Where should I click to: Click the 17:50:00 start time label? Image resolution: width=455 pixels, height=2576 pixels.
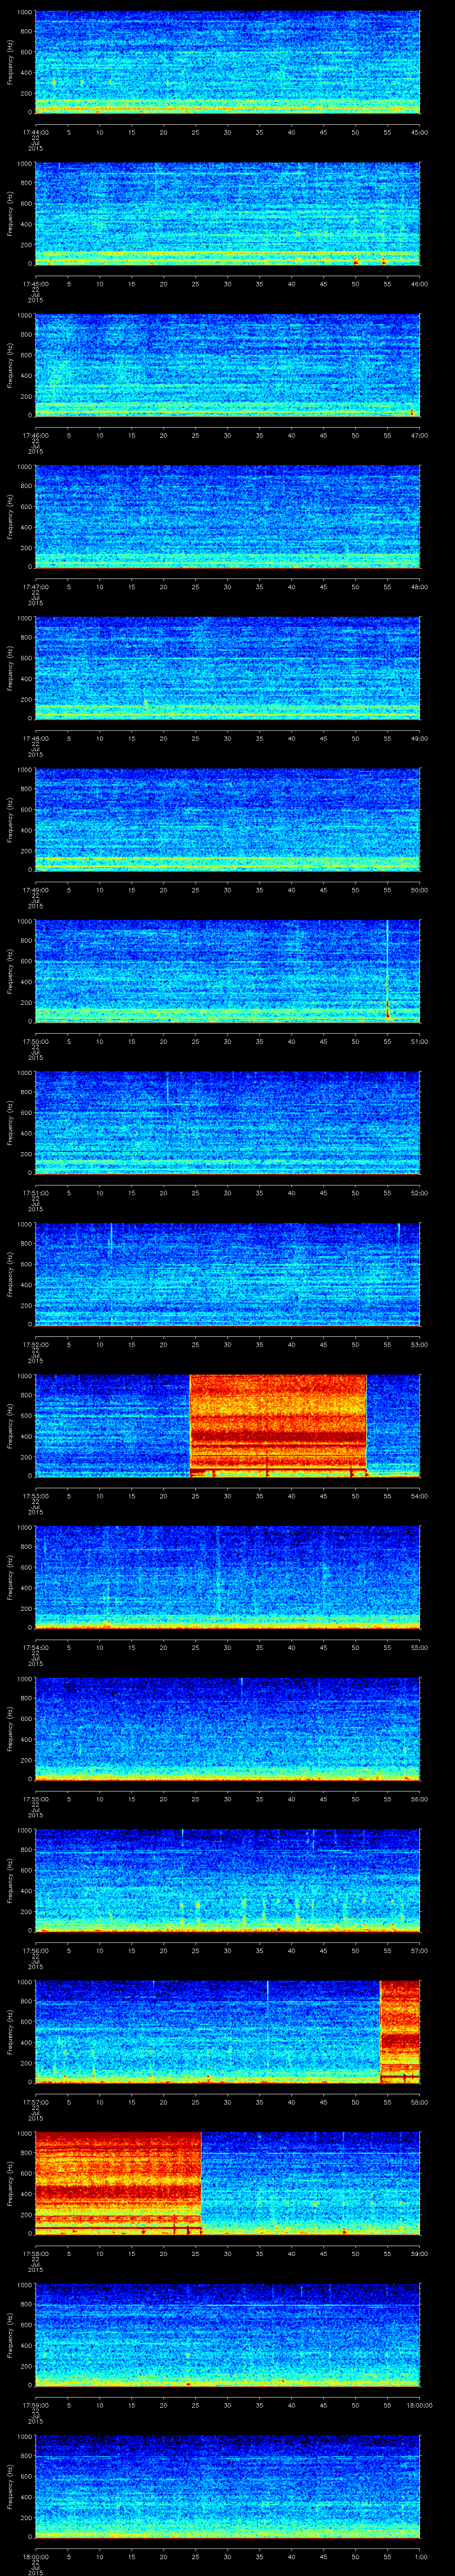point(35,1041)
